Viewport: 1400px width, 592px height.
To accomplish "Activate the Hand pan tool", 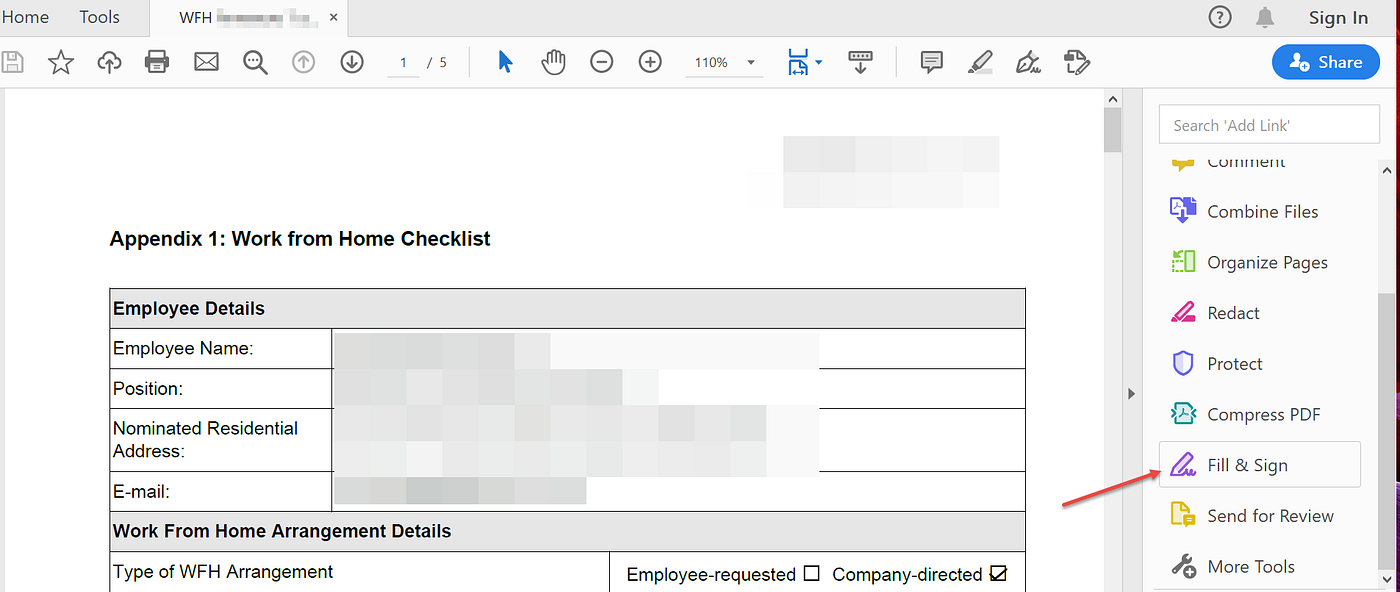I will (553, 62).
